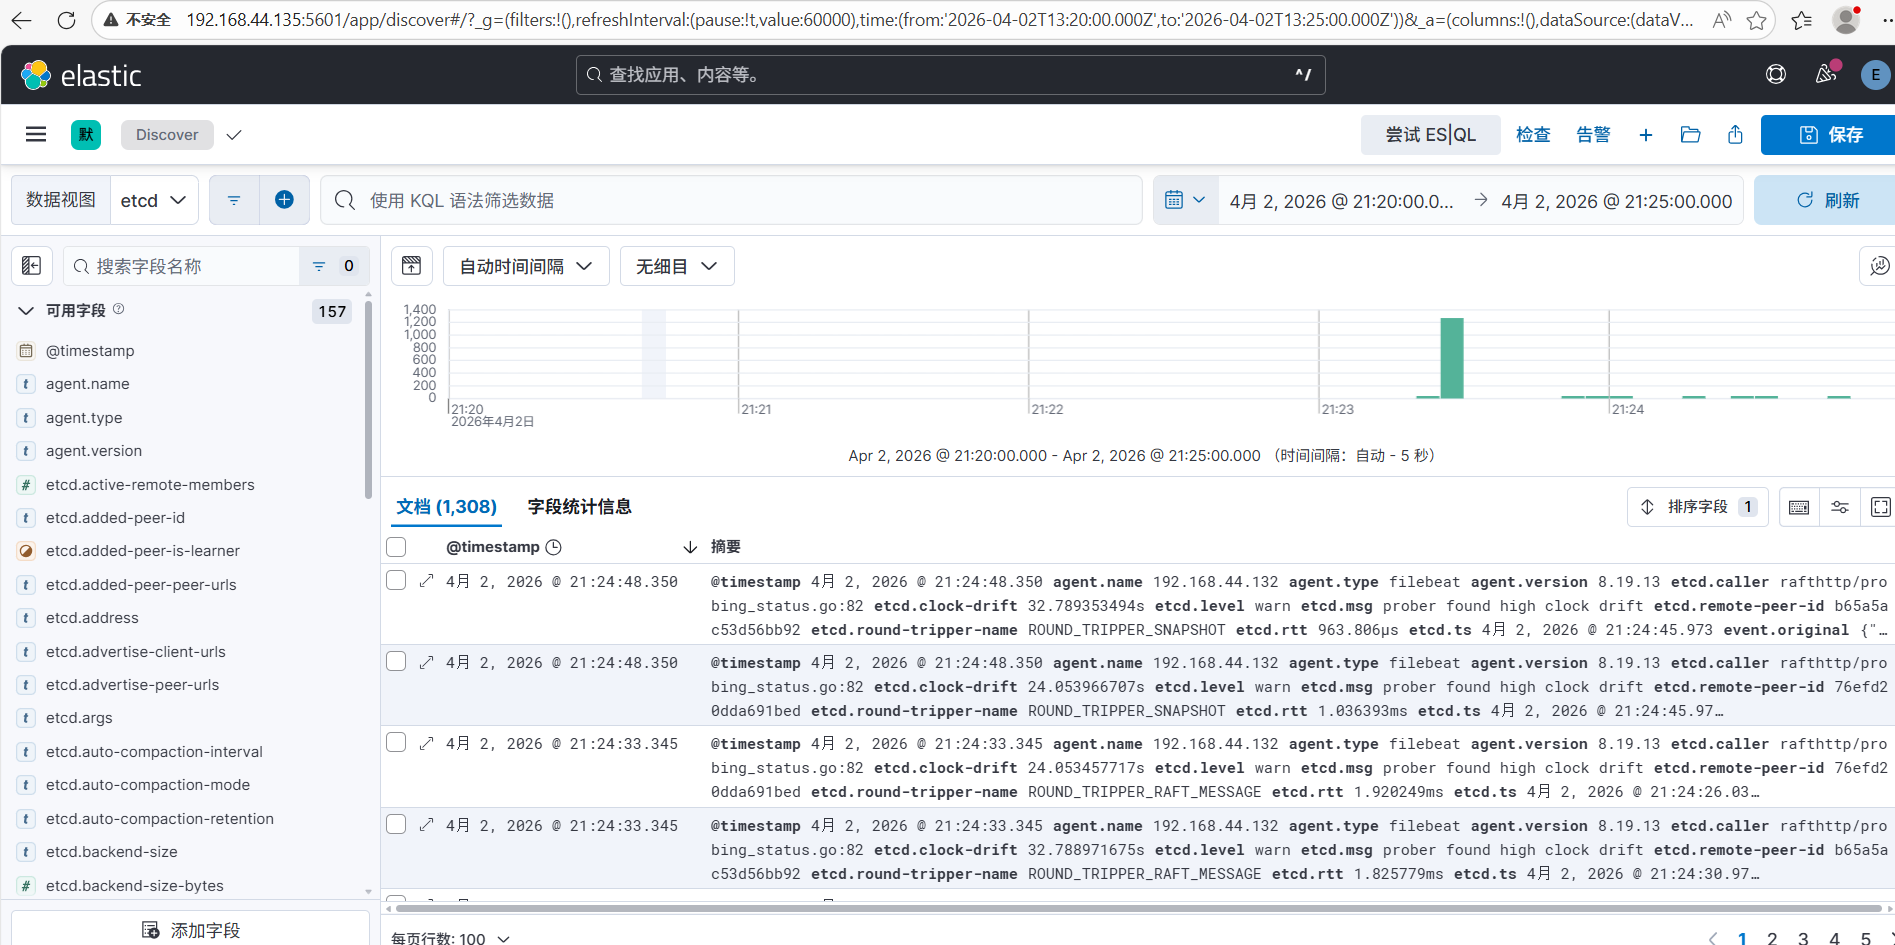
Task: Open saved sessions folder icon
Action: pyautogui.click(x=1690, y=134)
